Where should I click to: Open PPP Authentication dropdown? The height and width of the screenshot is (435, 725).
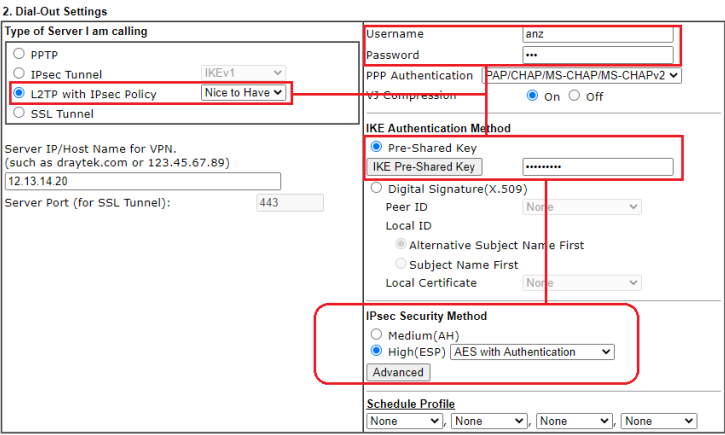tap(581, 75)
